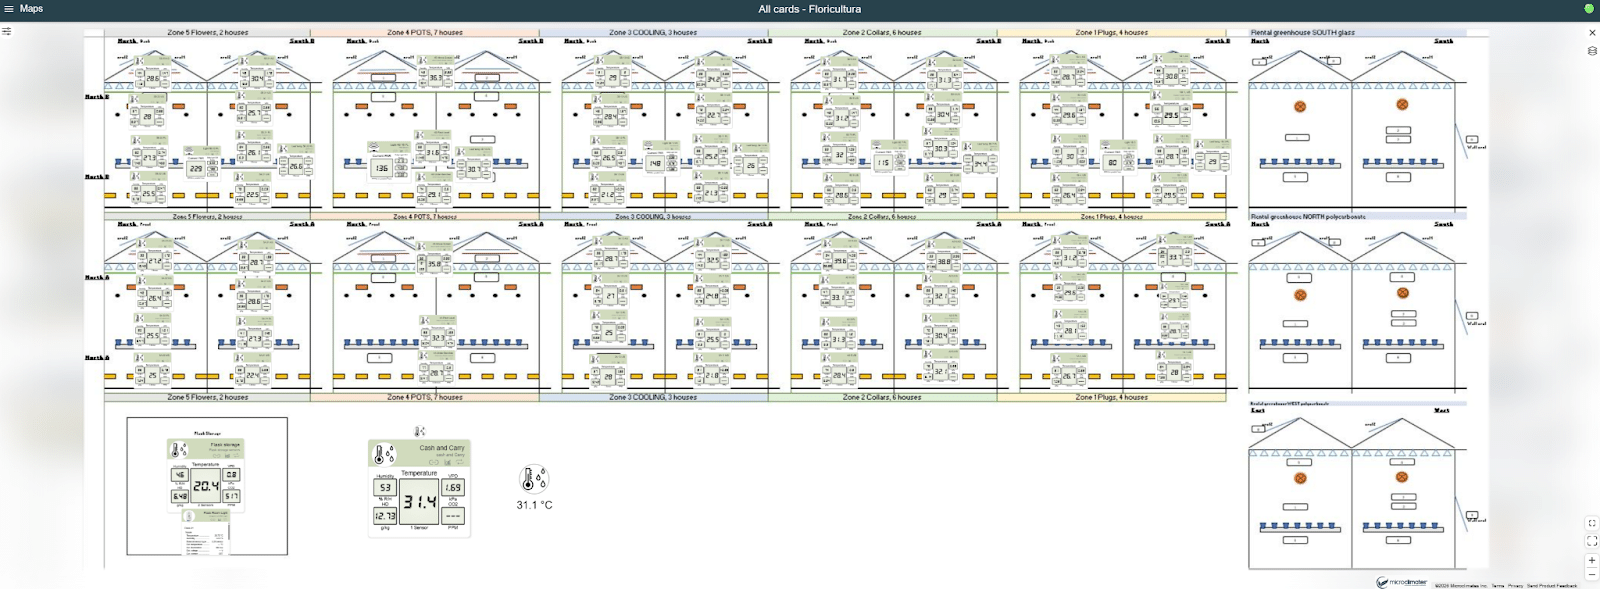Click the zoom in plus button
Screen dimensions: 1600x589
coord(1592,560)
